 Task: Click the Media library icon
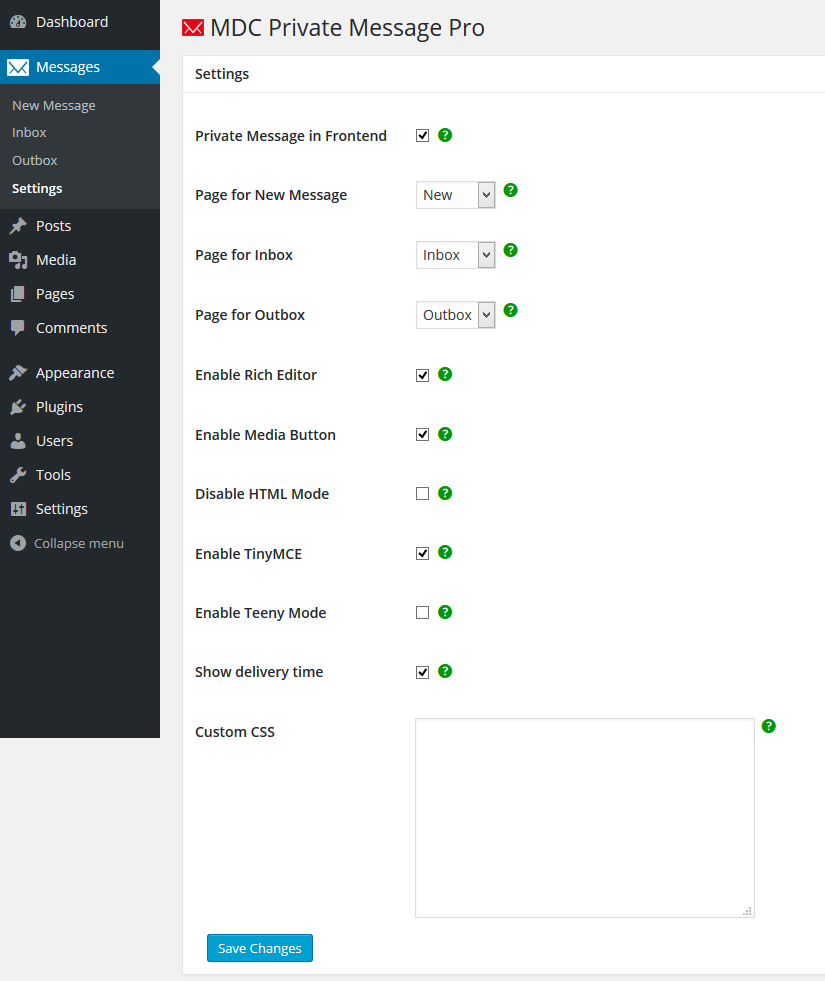[x=18, y=260]
